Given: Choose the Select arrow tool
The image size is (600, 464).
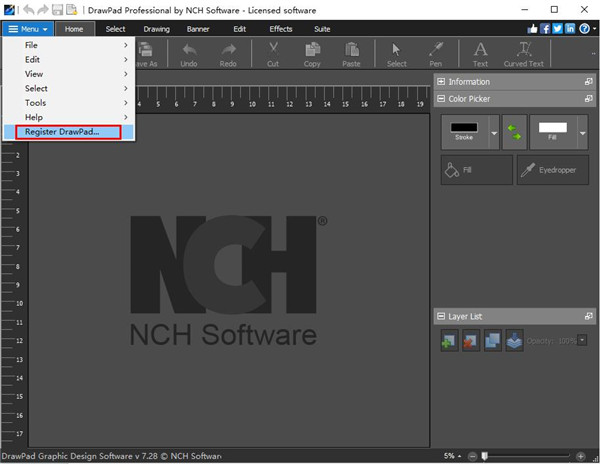Looking at the screenshot, I should [x=396, y=54].
